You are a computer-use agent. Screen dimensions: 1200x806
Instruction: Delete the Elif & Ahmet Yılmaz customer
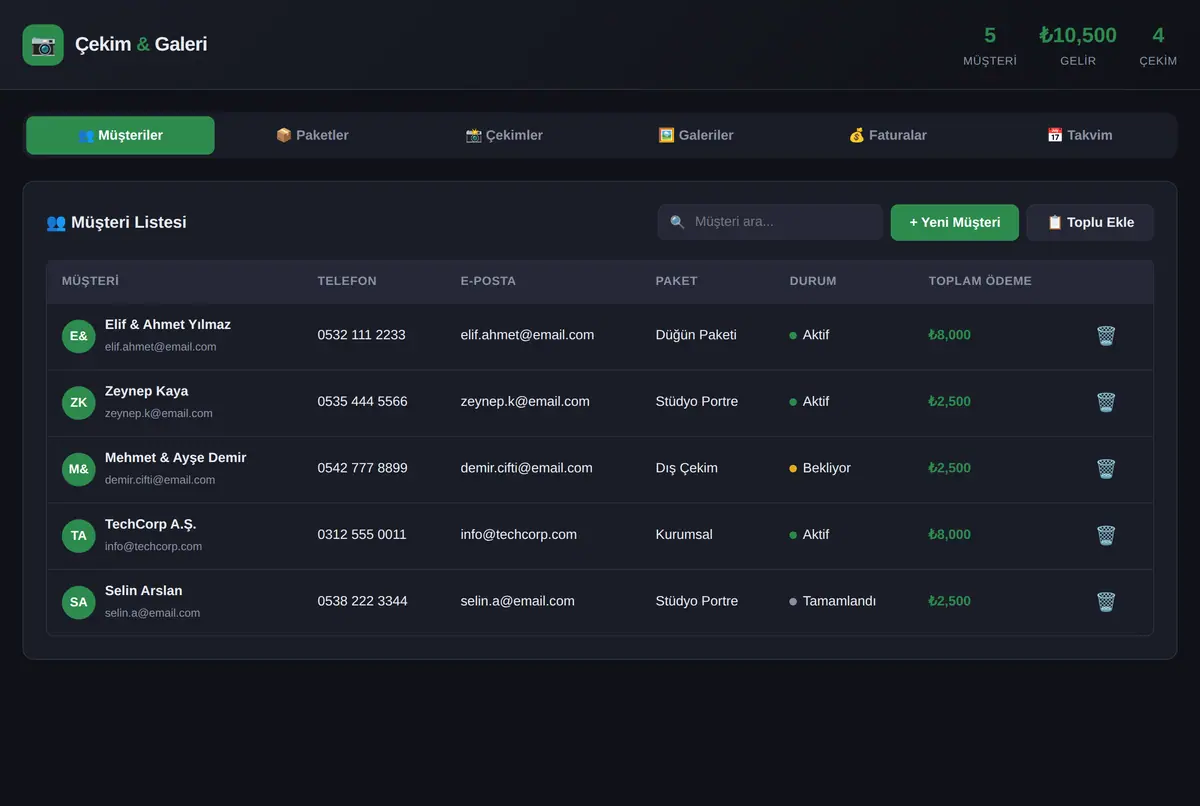pyautogui.click(x=1105, y=336)
